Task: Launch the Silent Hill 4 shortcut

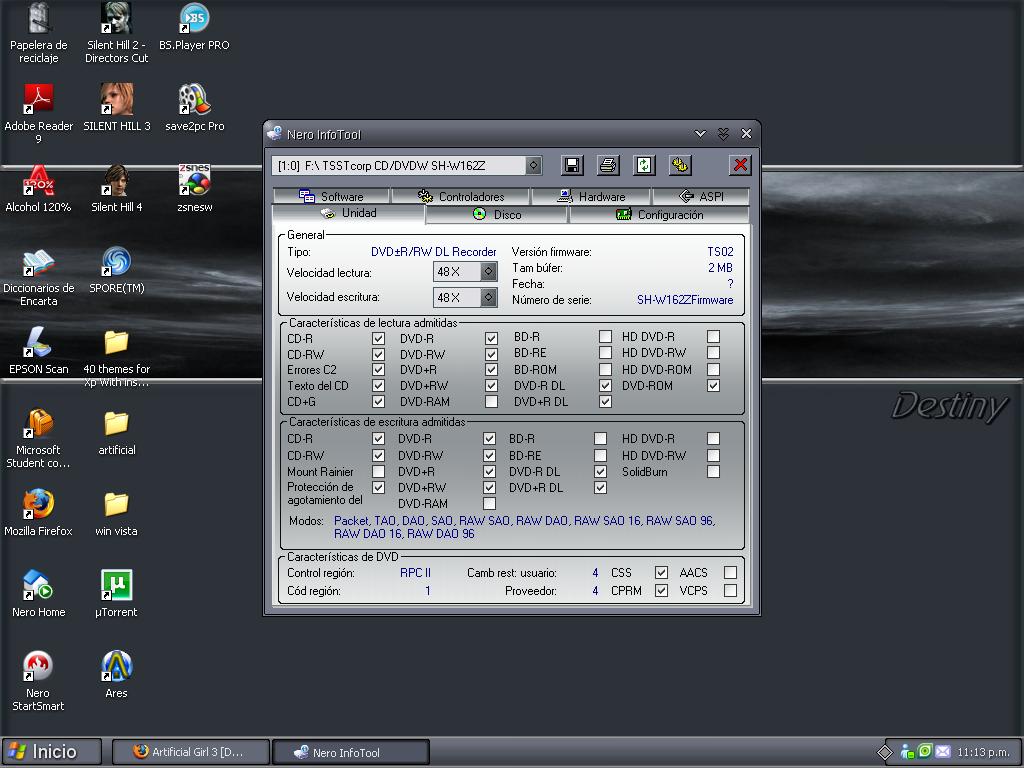Action: (x=116, y=189)
